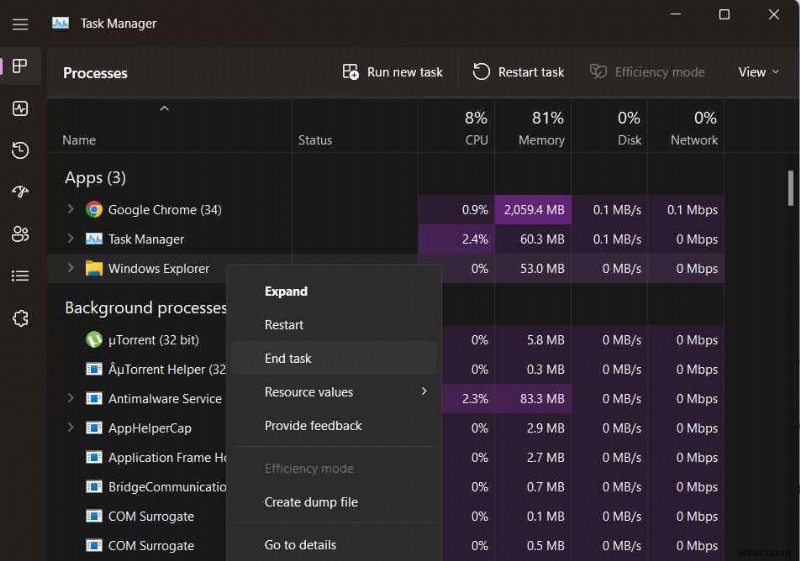The width and height of the screenshot is (800, 561).
Task: Expand the Task Manager process row
Action: point(70,239)
